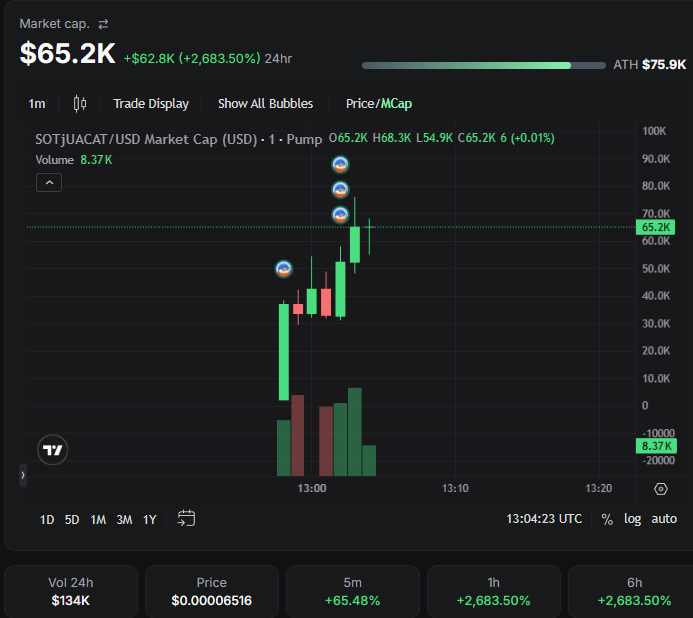
Task: Open the candlestick chart style menu
Action: tap(80, 104)
